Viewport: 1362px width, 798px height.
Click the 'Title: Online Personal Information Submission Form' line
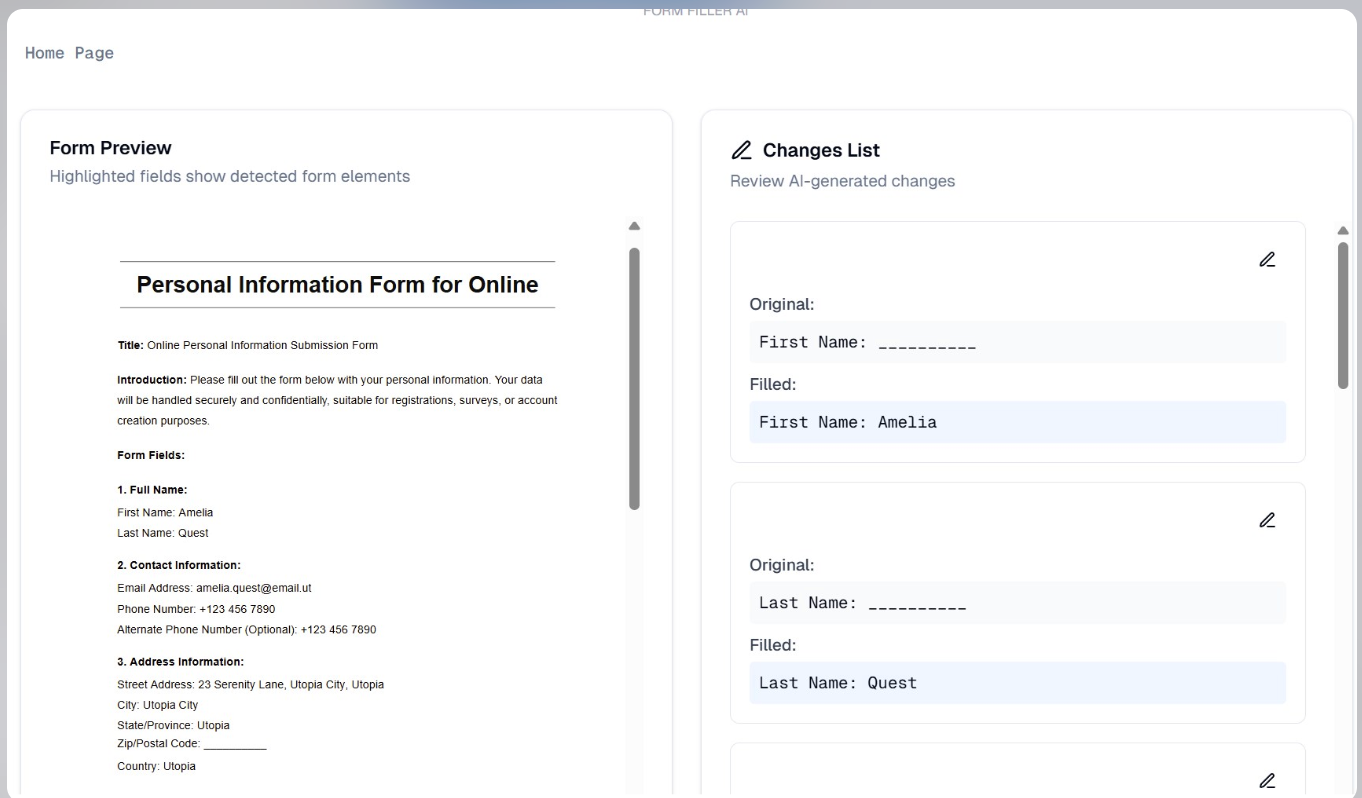click(248, 346)
